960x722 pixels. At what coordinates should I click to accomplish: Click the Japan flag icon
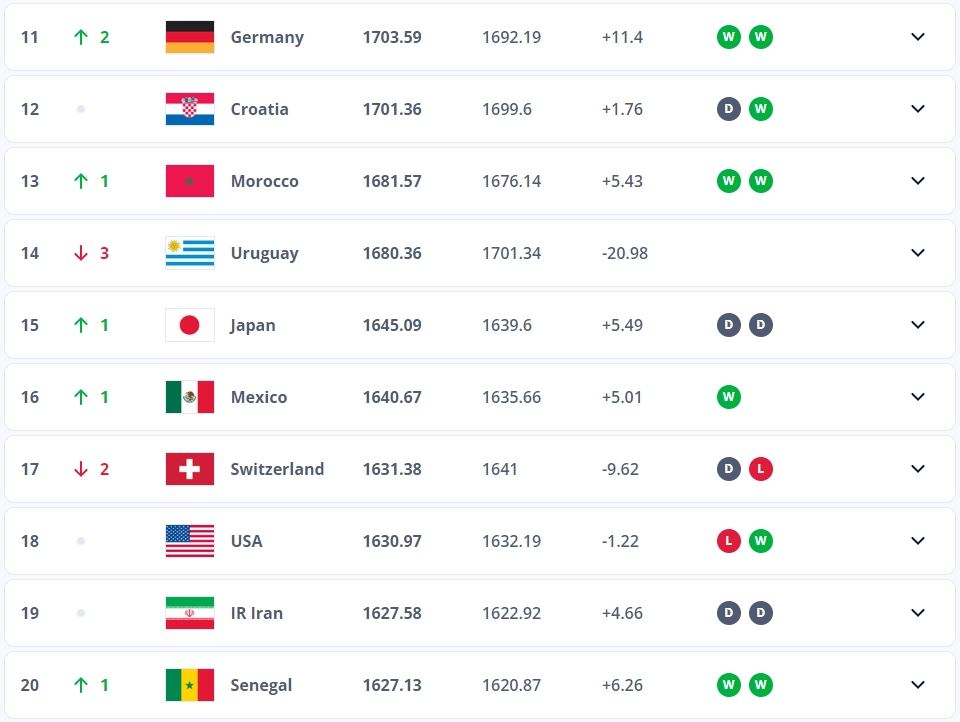pyautogui.click(x=190, y=325)
